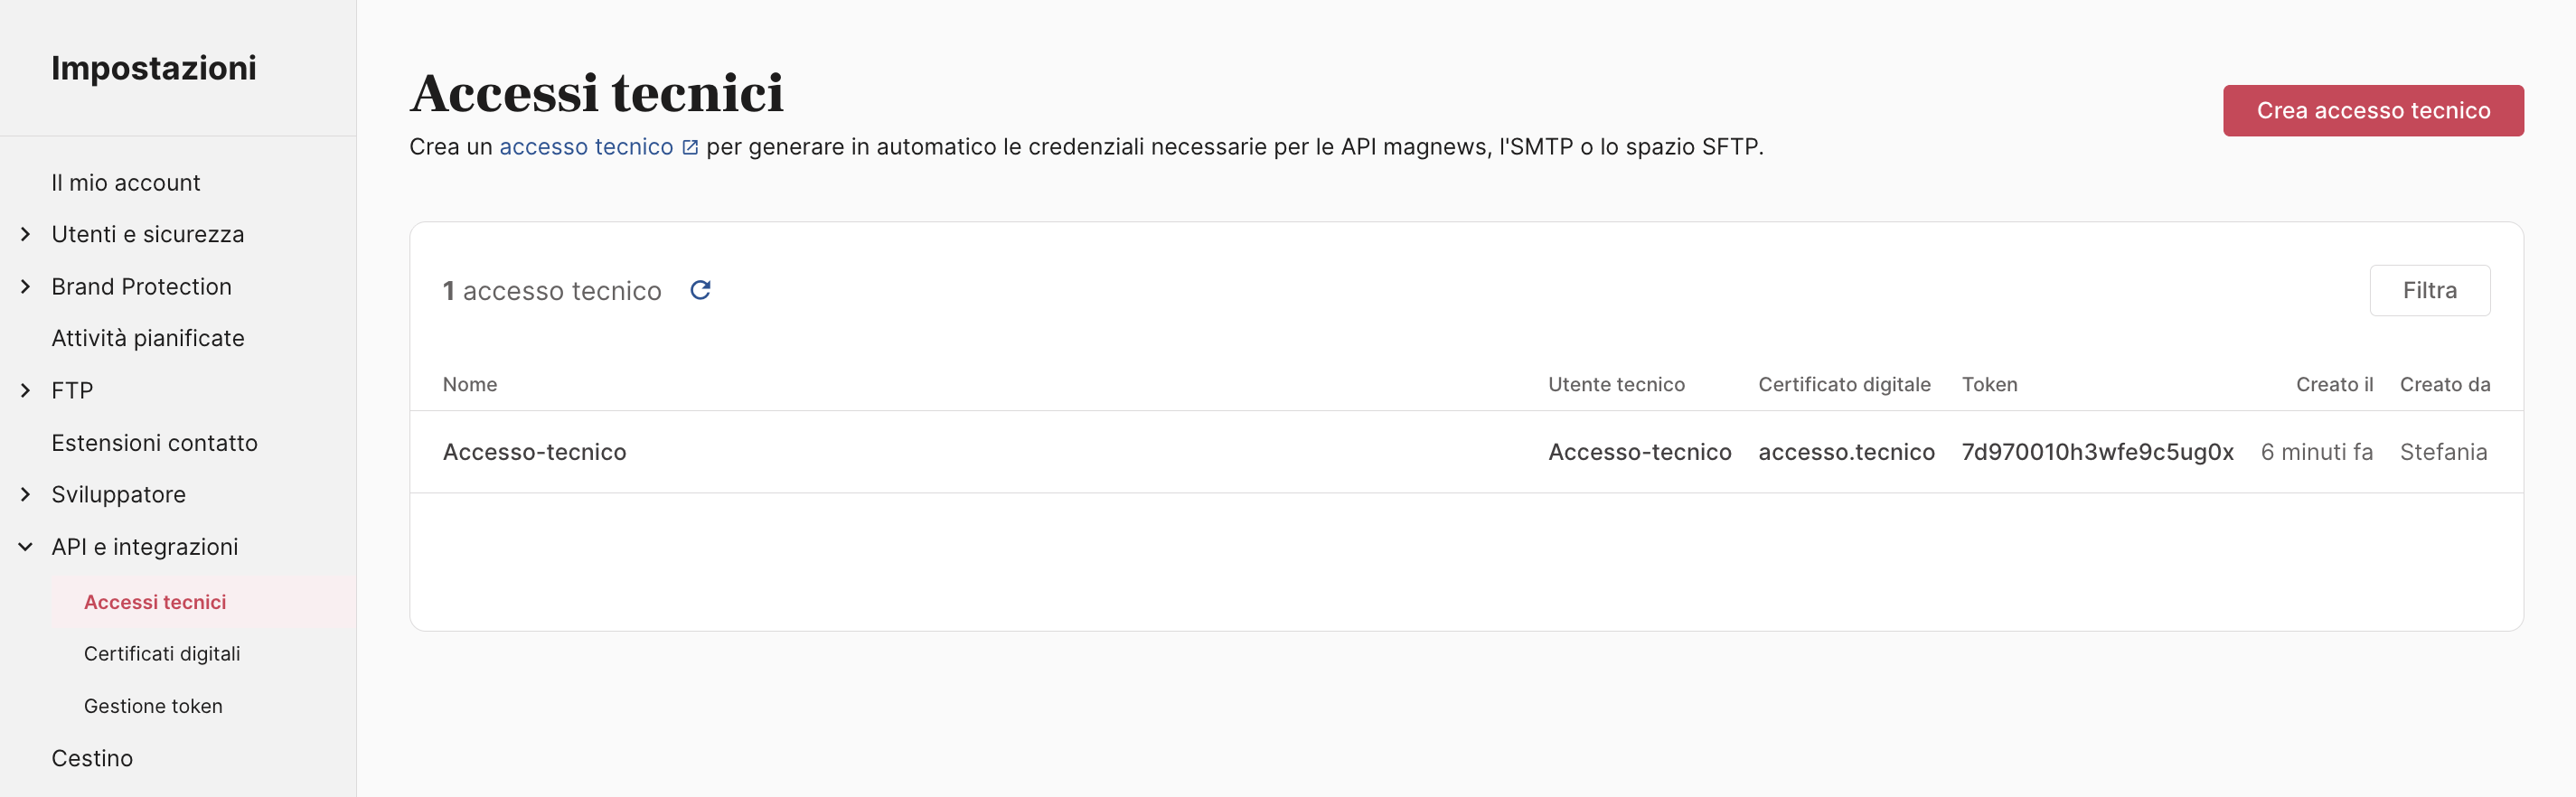The width and height of the screenshot is (2576, 797).
Task: Open the Filtra filter button
Action: [2429, 290]
